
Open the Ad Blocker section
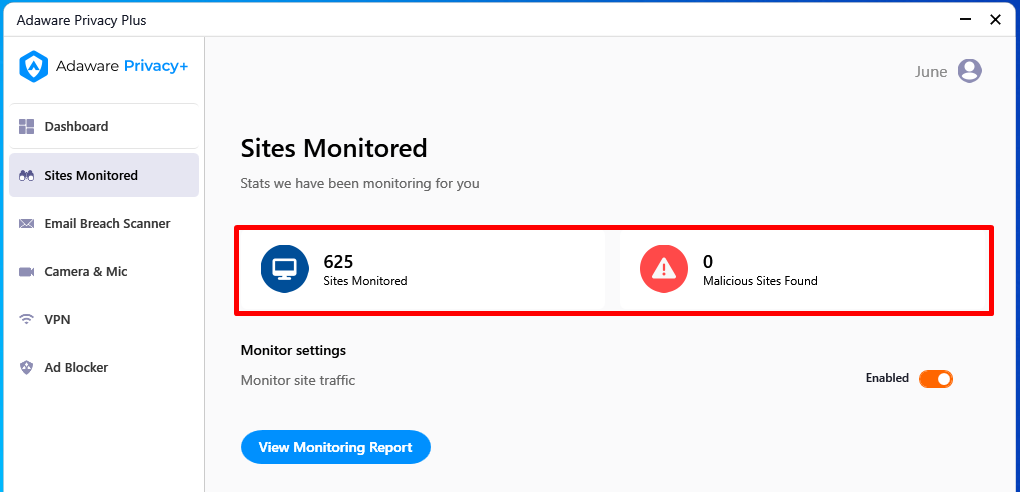click(x=104, y=368)
